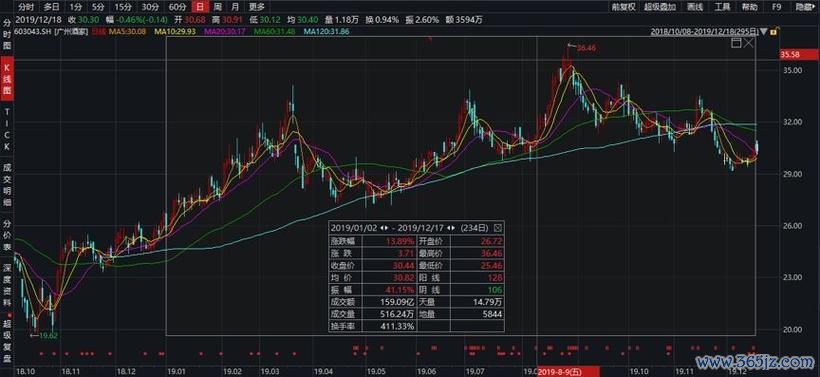Open 成交明细 in the left sidebar

7,186
